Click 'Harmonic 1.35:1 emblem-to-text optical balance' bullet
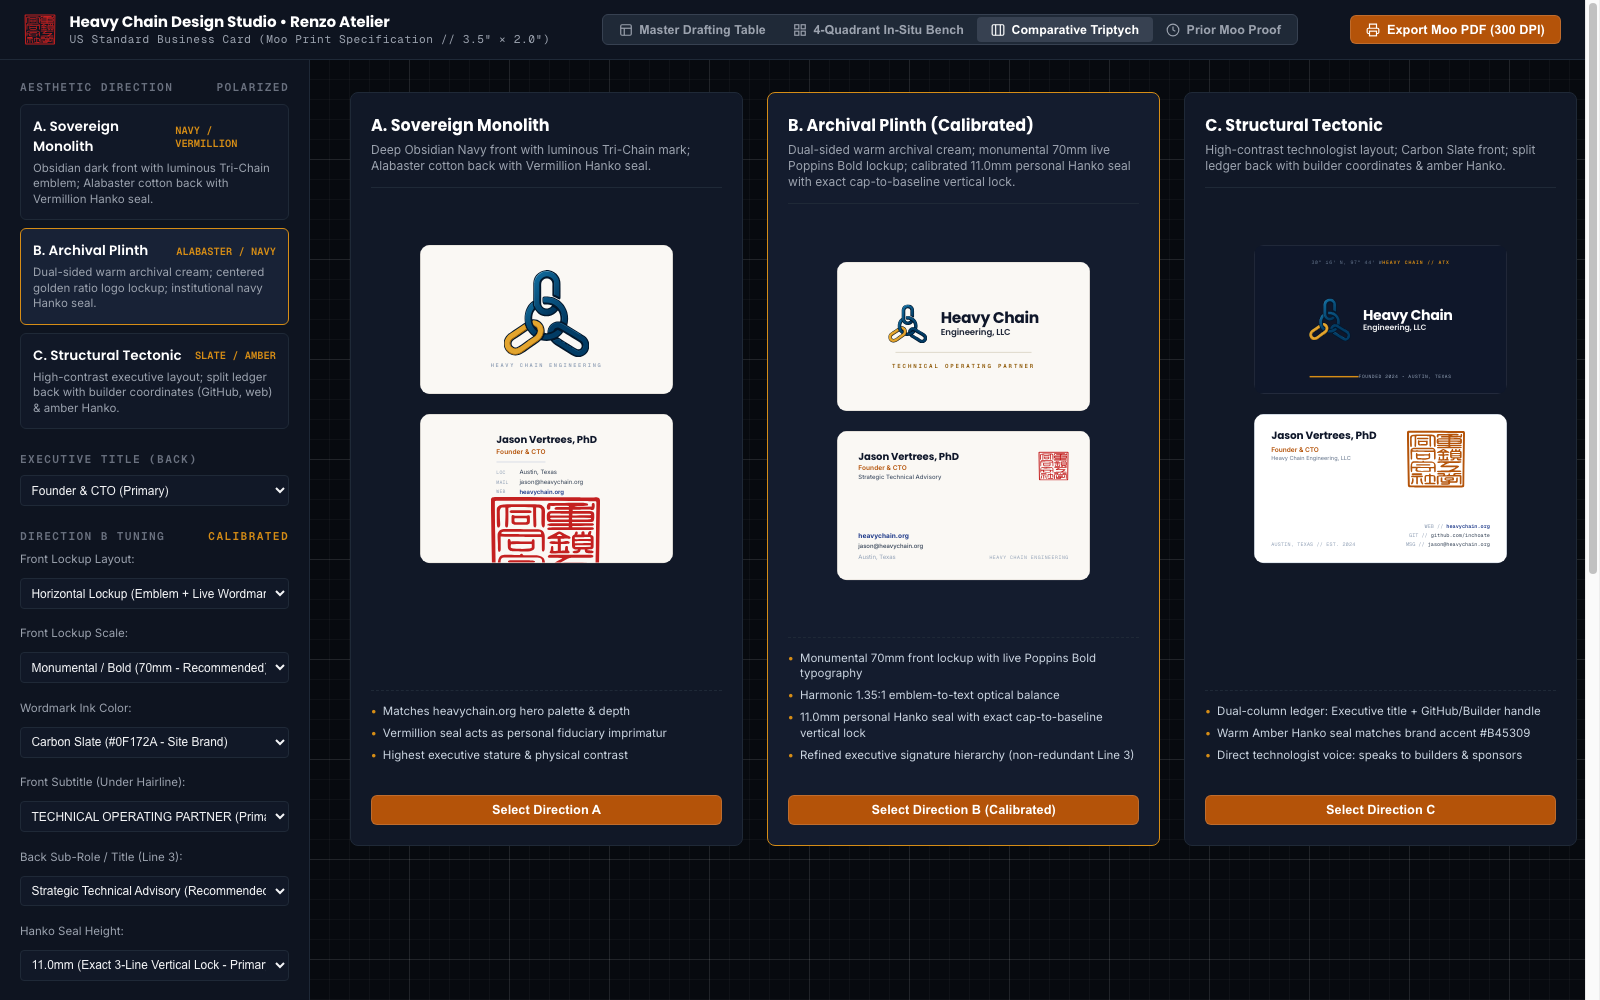 pos(929,695)
